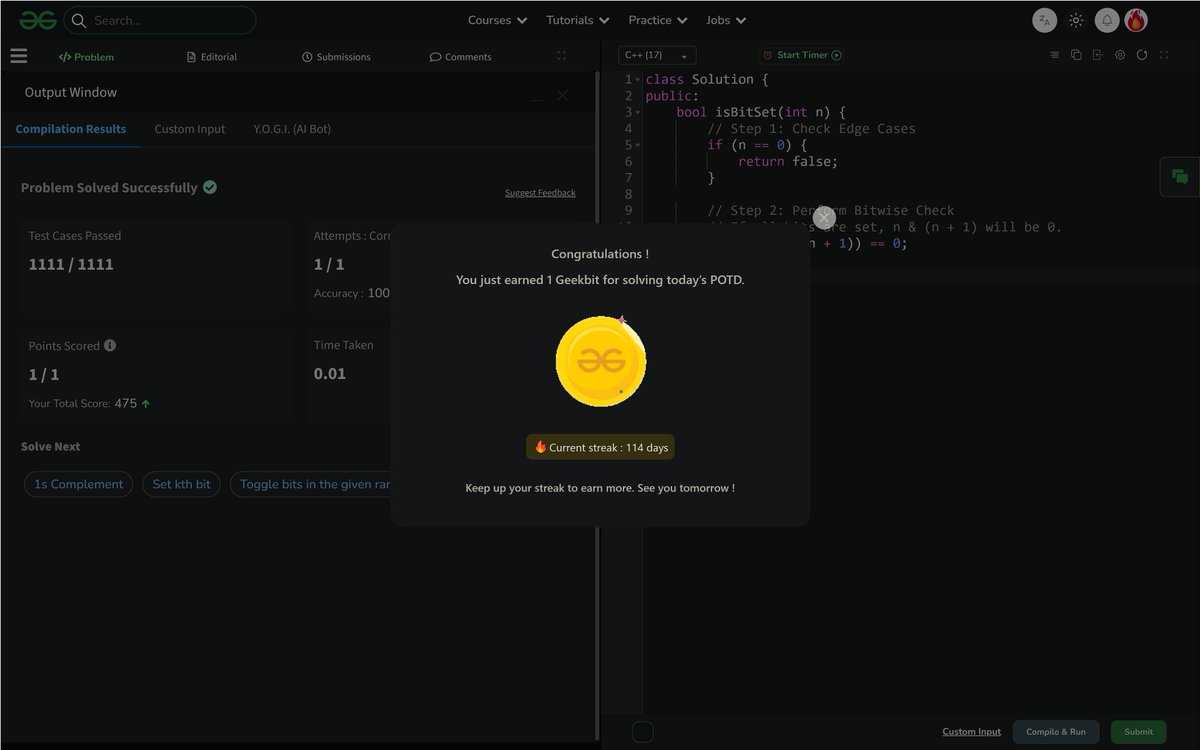Viewport: 1200px width, 750px height.
Task: Click the GeeksforGeeks logo
Action: (37, 20)
